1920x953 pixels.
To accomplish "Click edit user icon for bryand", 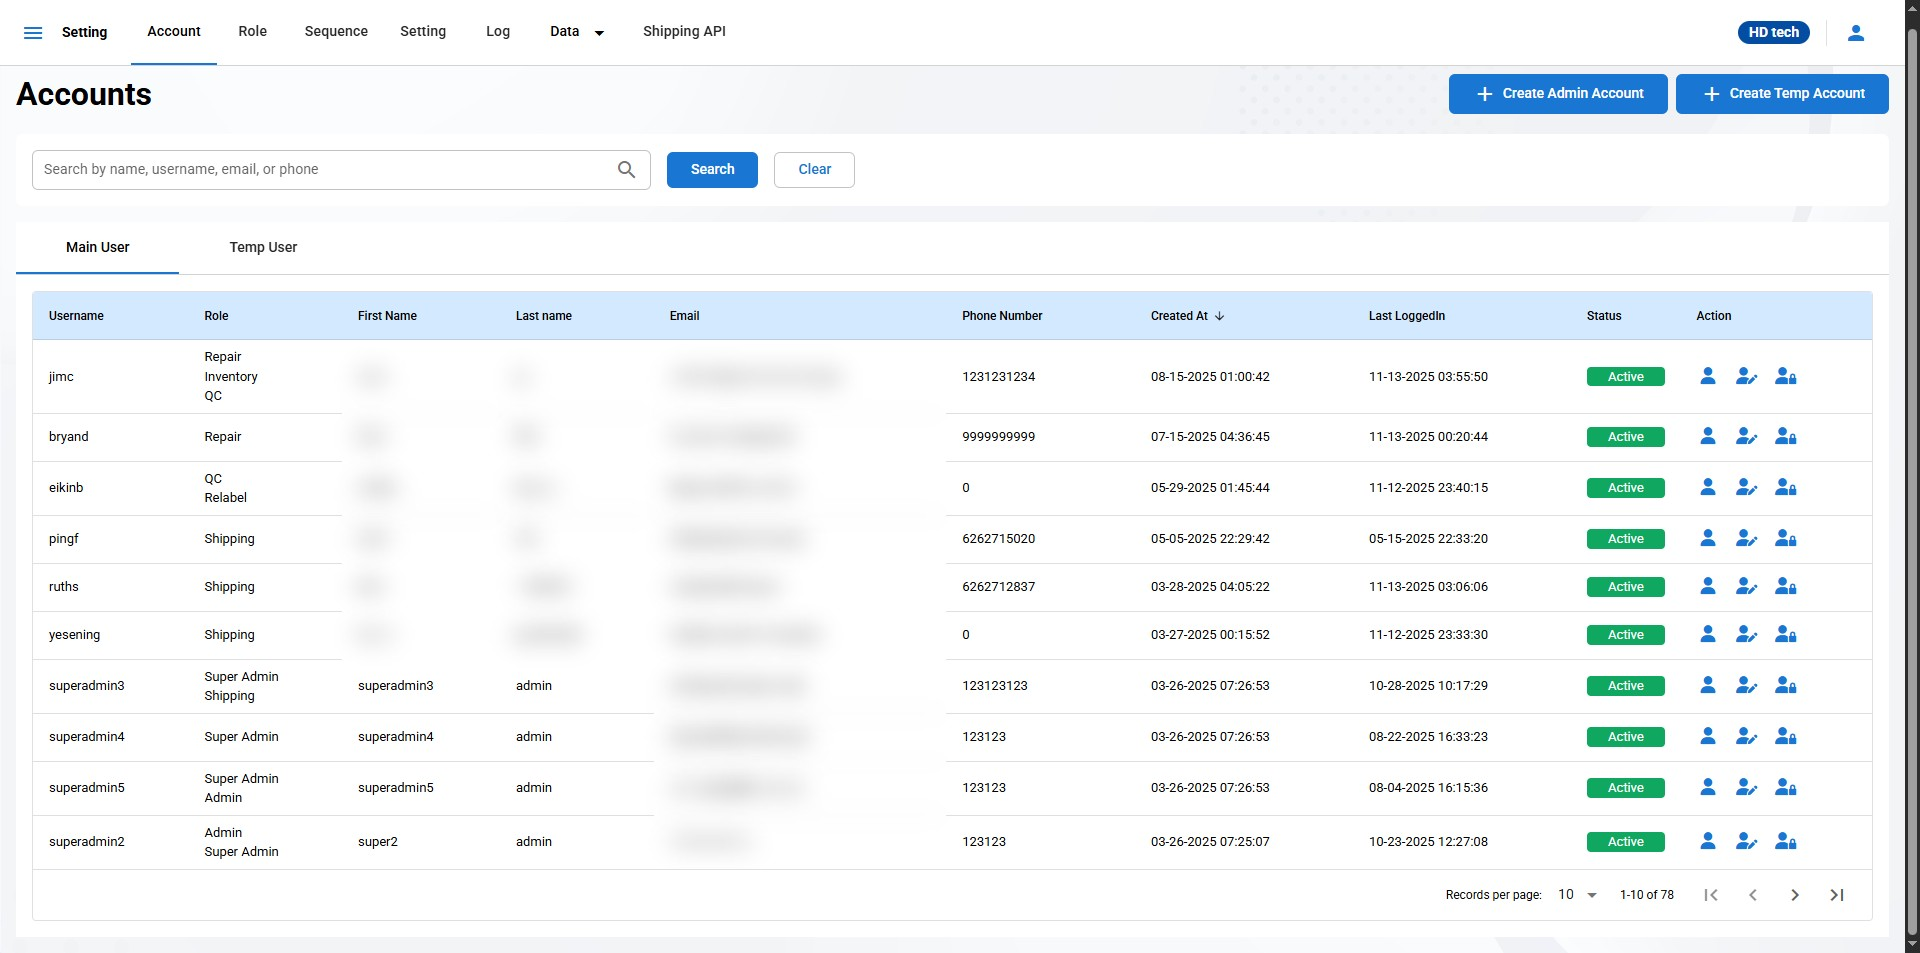I will [x=1746, y=437].
